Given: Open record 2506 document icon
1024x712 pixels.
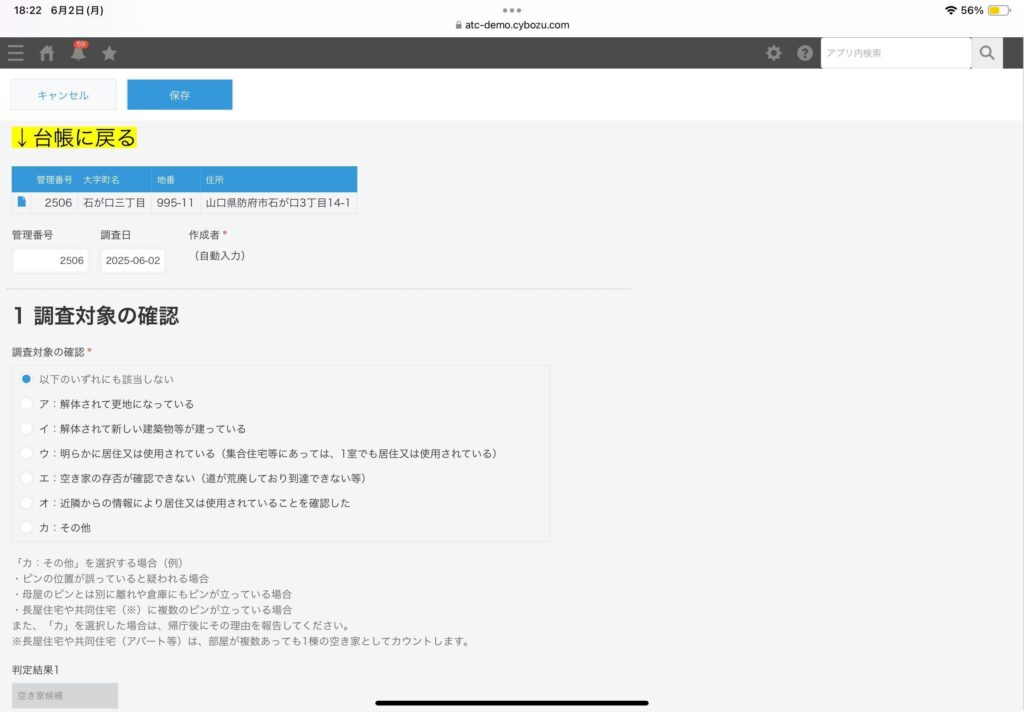Looking at the screenshot, I should [x=22, y=202].
